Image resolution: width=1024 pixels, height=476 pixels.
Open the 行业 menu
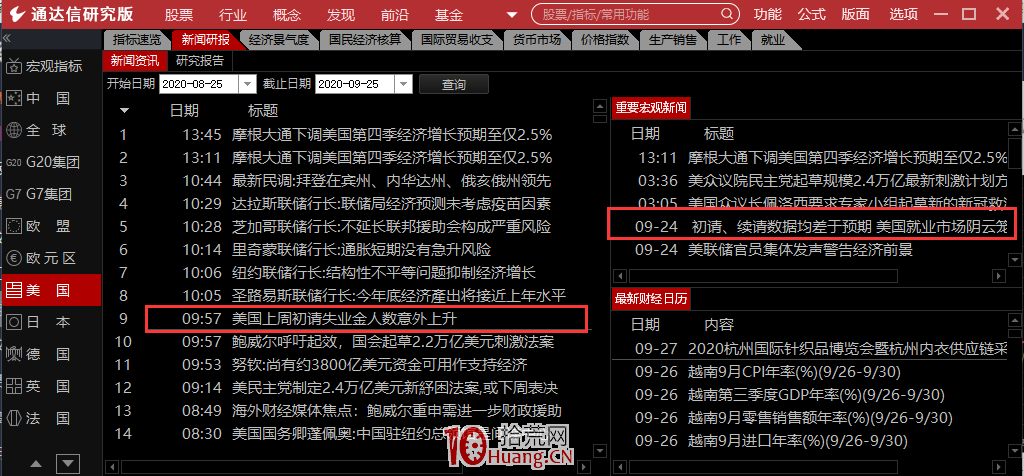pyautogui.click(x=232, y=14)
